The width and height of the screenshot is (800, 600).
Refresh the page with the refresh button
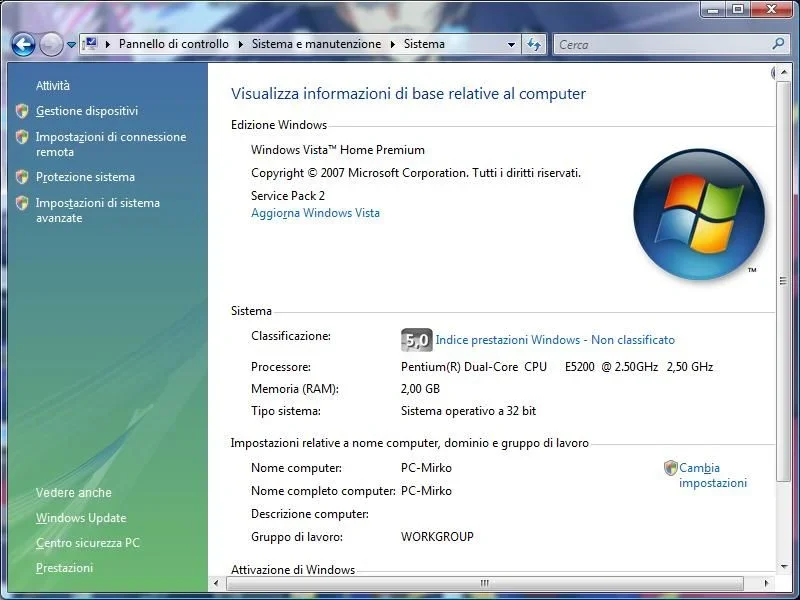pos(534,44)
